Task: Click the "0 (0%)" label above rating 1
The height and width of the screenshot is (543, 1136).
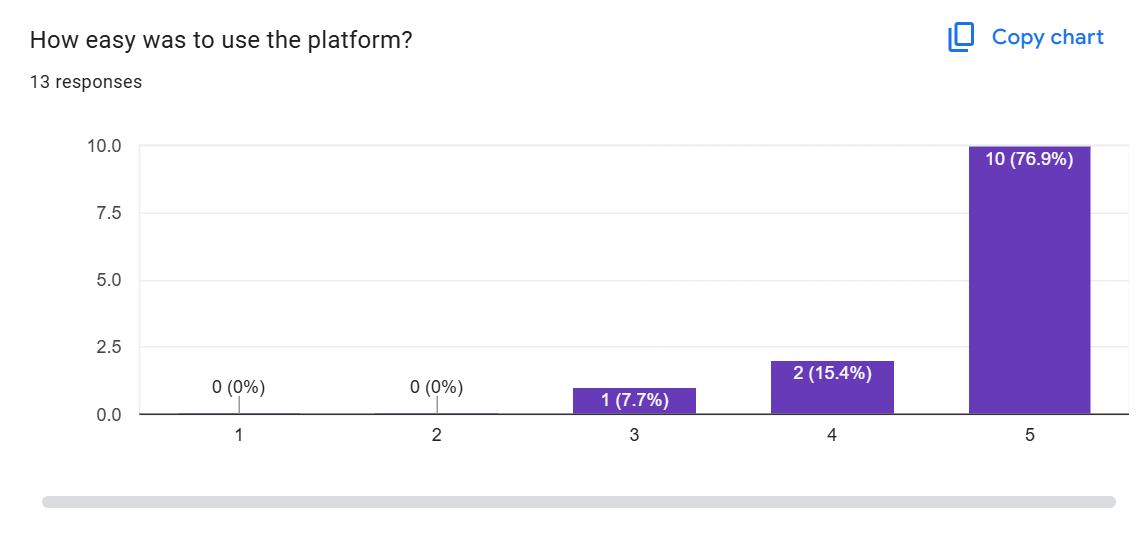Action: [x=239, y=387]
